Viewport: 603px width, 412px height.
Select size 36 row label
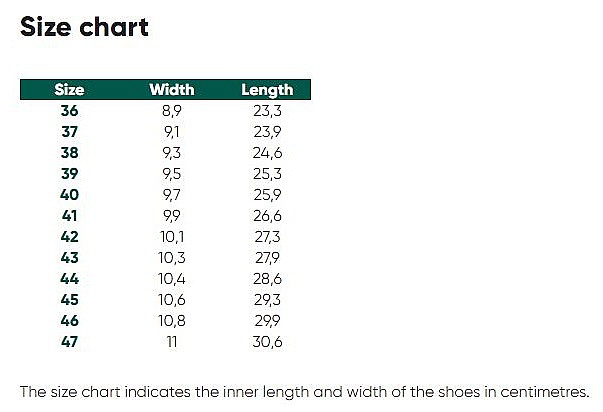(x=69, y=111)
